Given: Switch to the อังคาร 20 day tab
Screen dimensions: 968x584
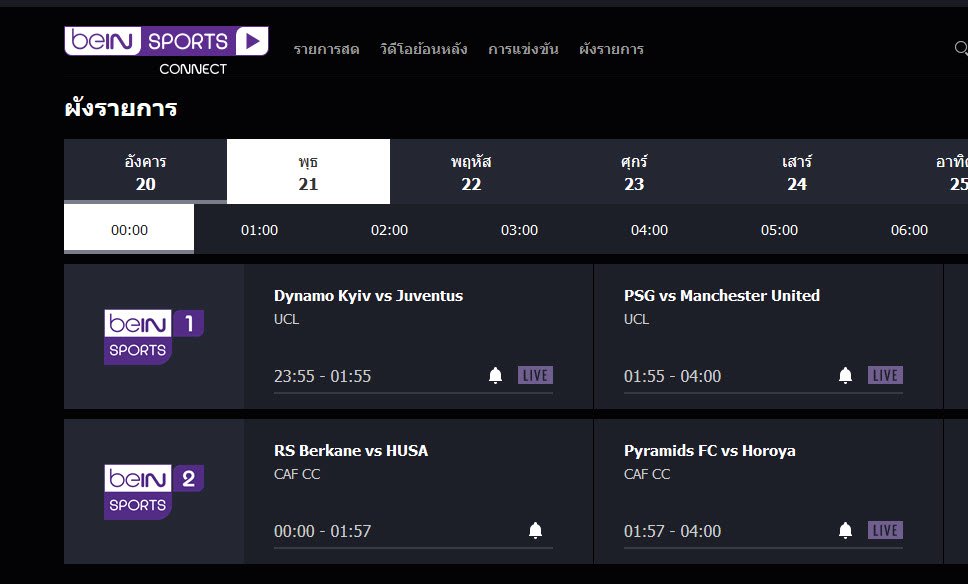Looking at the screenshot, I should coord(146,172).
